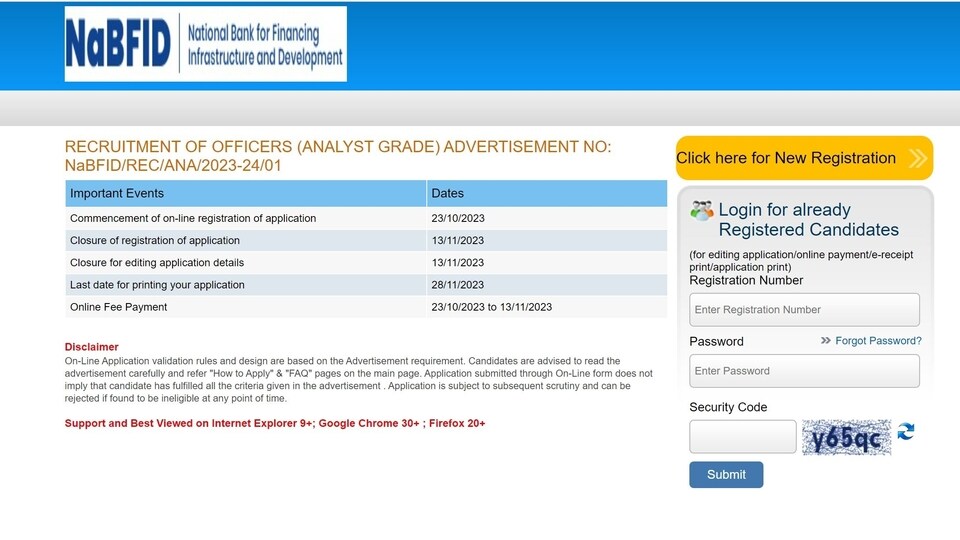Click the recruitment advertisement heading text
960x540 pixels.
click(x=338, y=156)
